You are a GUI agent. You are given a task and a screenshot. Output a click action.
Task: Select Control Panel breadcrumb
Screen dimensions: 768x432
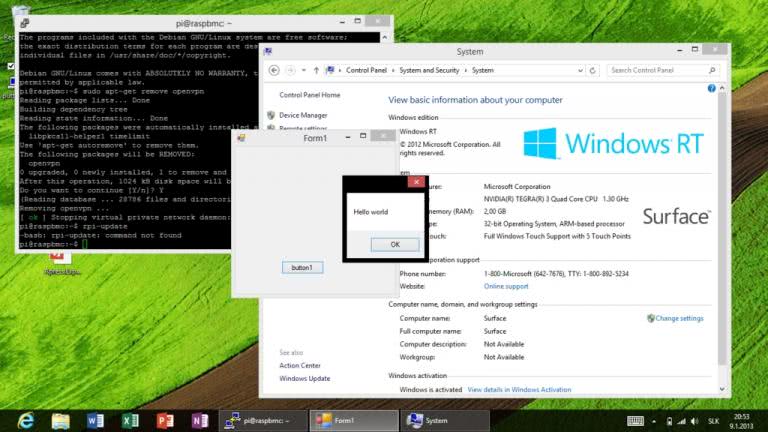[366, 71]
